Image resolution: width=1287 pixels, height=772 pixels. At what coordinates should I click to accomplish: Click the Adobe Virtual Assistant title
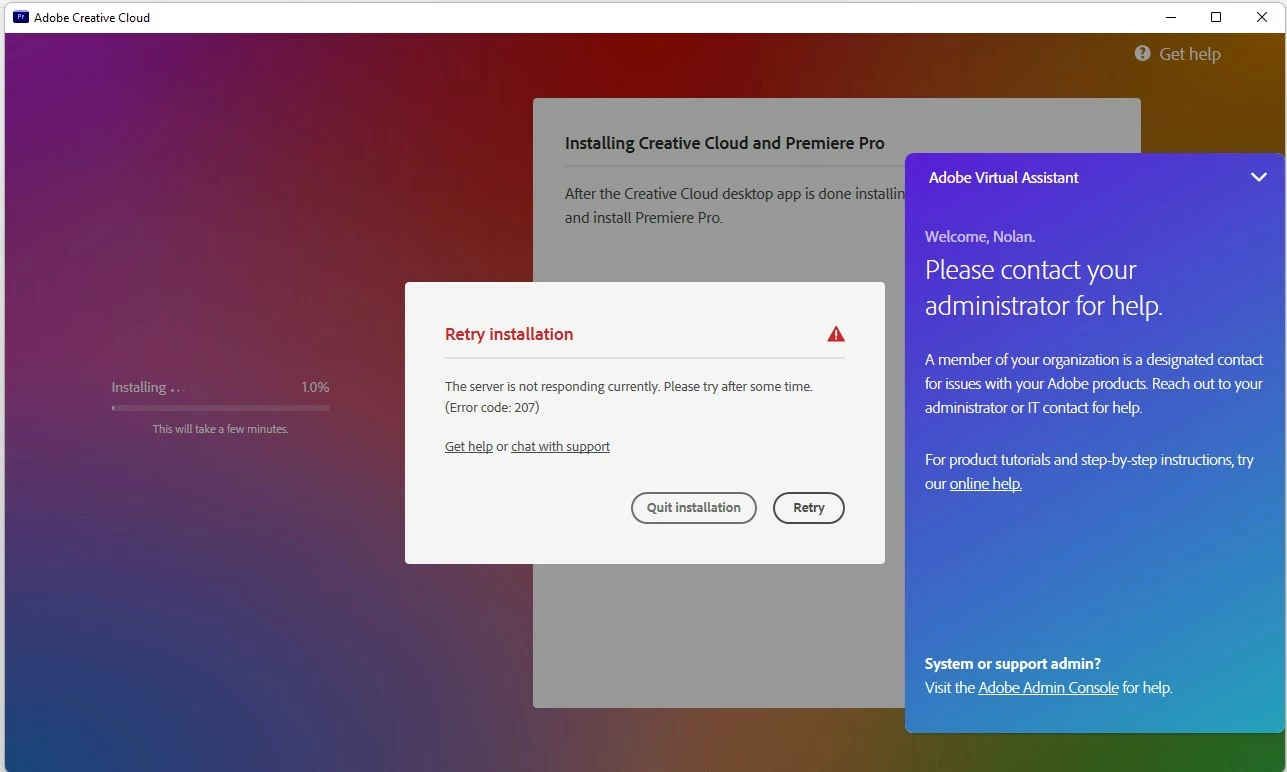pyautogui.click(x=1004, y=178)
